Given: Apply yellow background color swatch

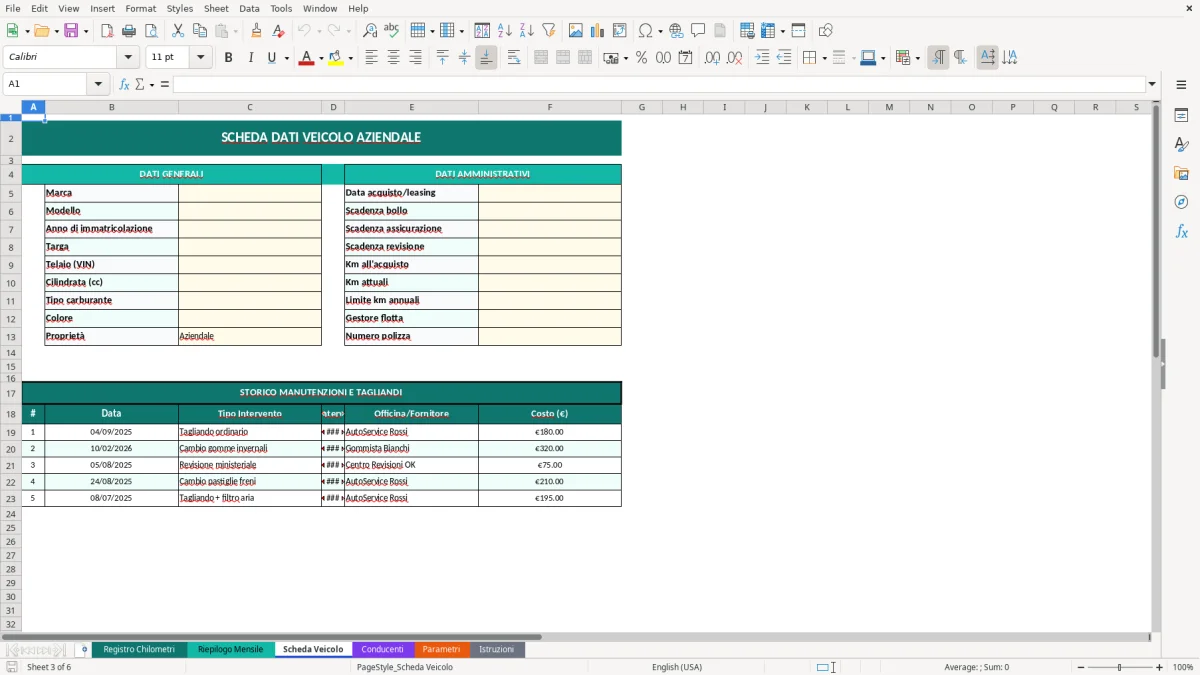Looking at the screenshot, I should (335, 58).
